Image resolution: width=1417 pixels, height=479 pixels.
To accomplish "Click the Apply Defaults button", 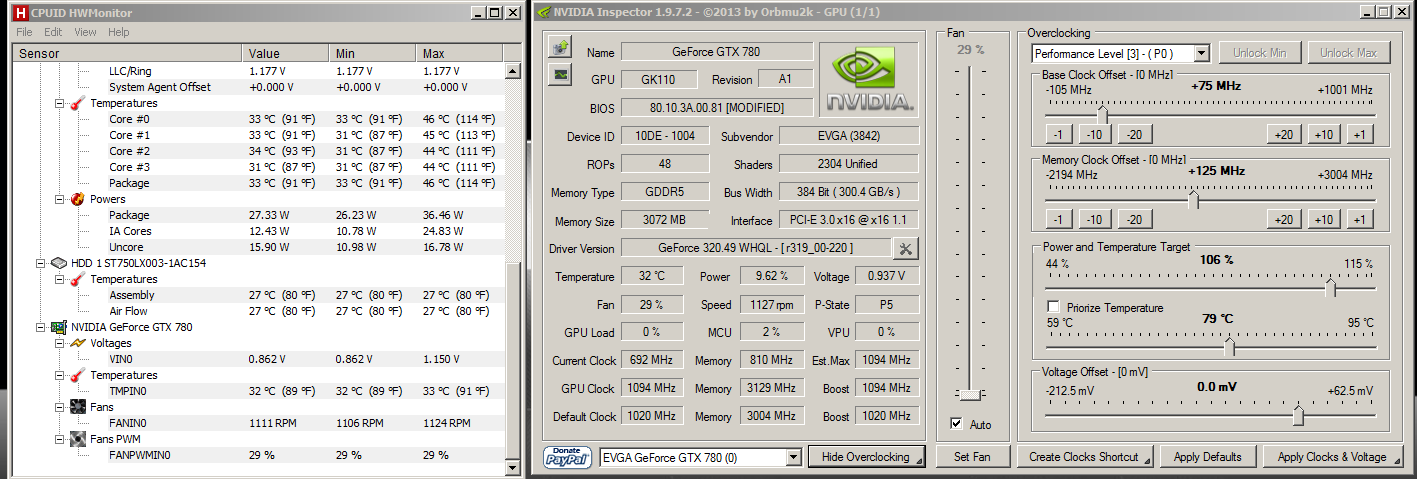I will [x=1208, y=457].
